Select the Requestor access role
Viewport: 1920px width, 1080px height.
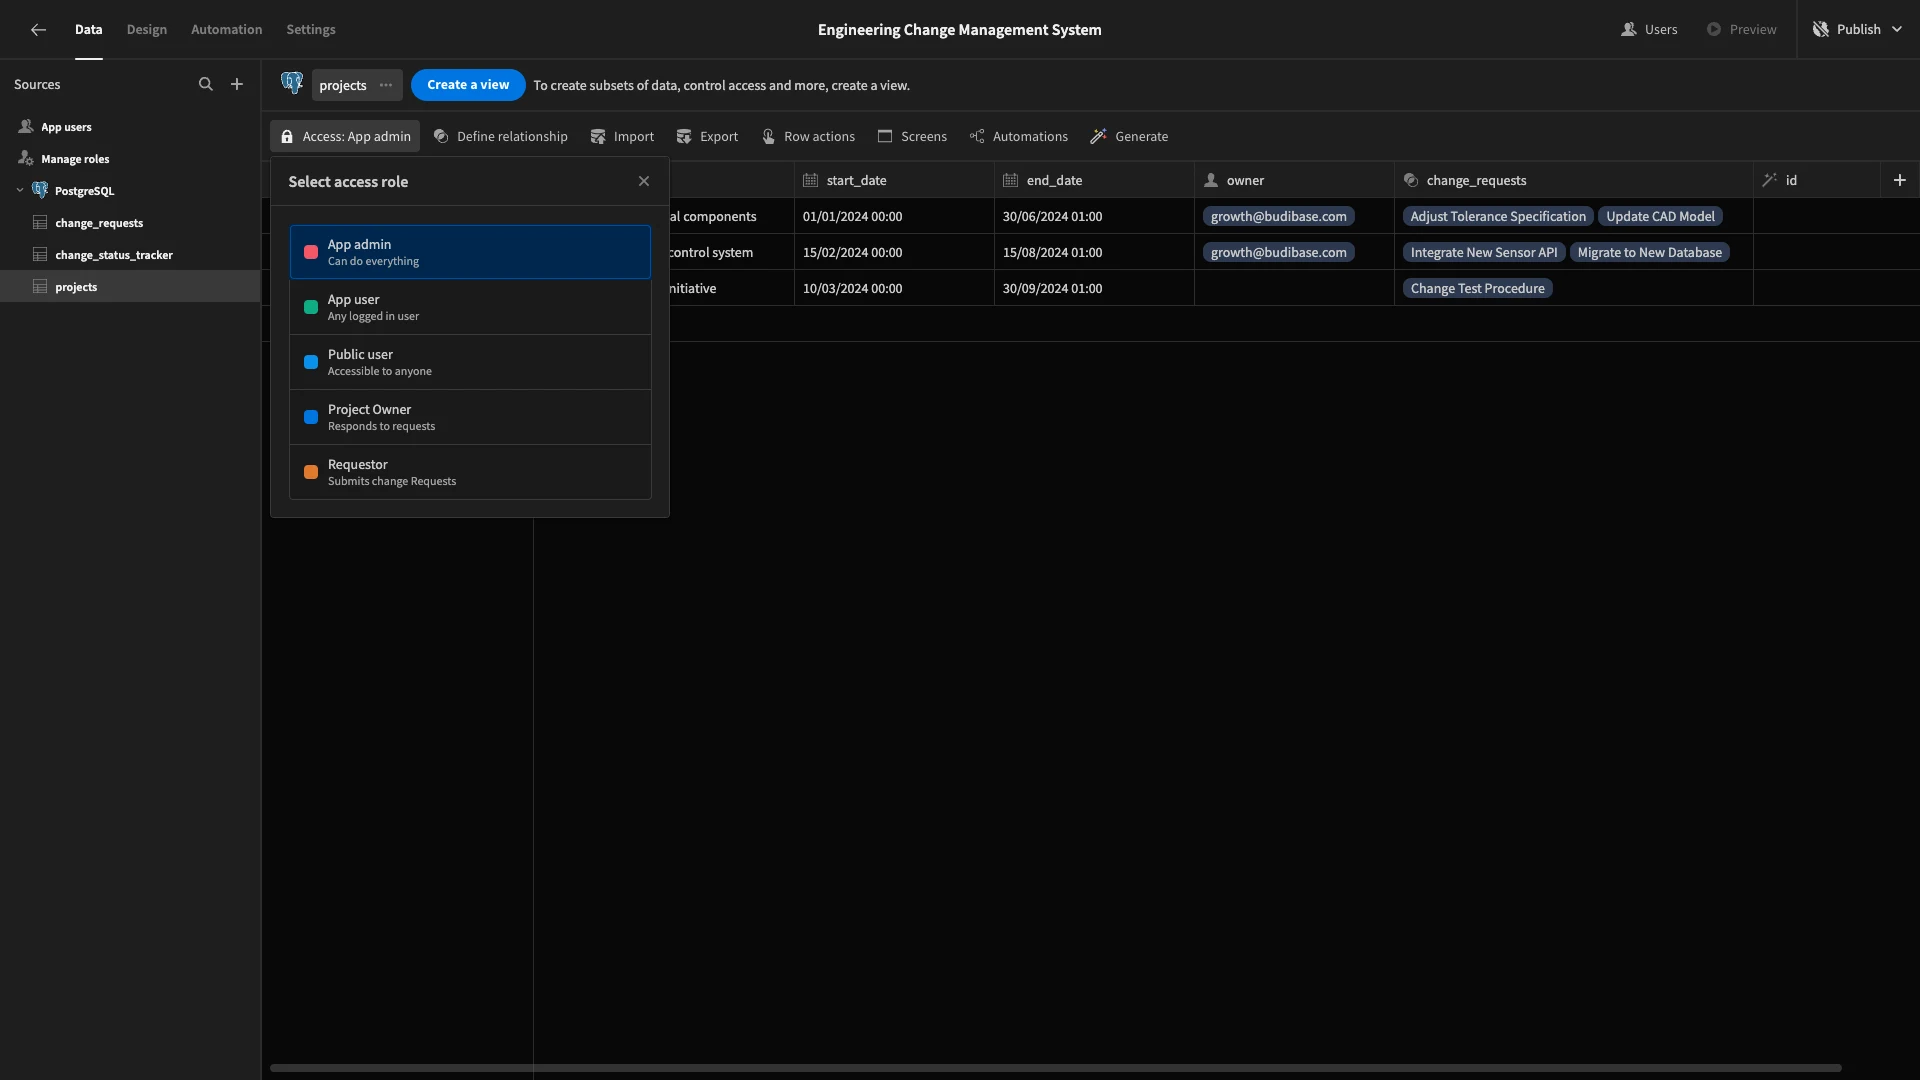pos(470,472)
